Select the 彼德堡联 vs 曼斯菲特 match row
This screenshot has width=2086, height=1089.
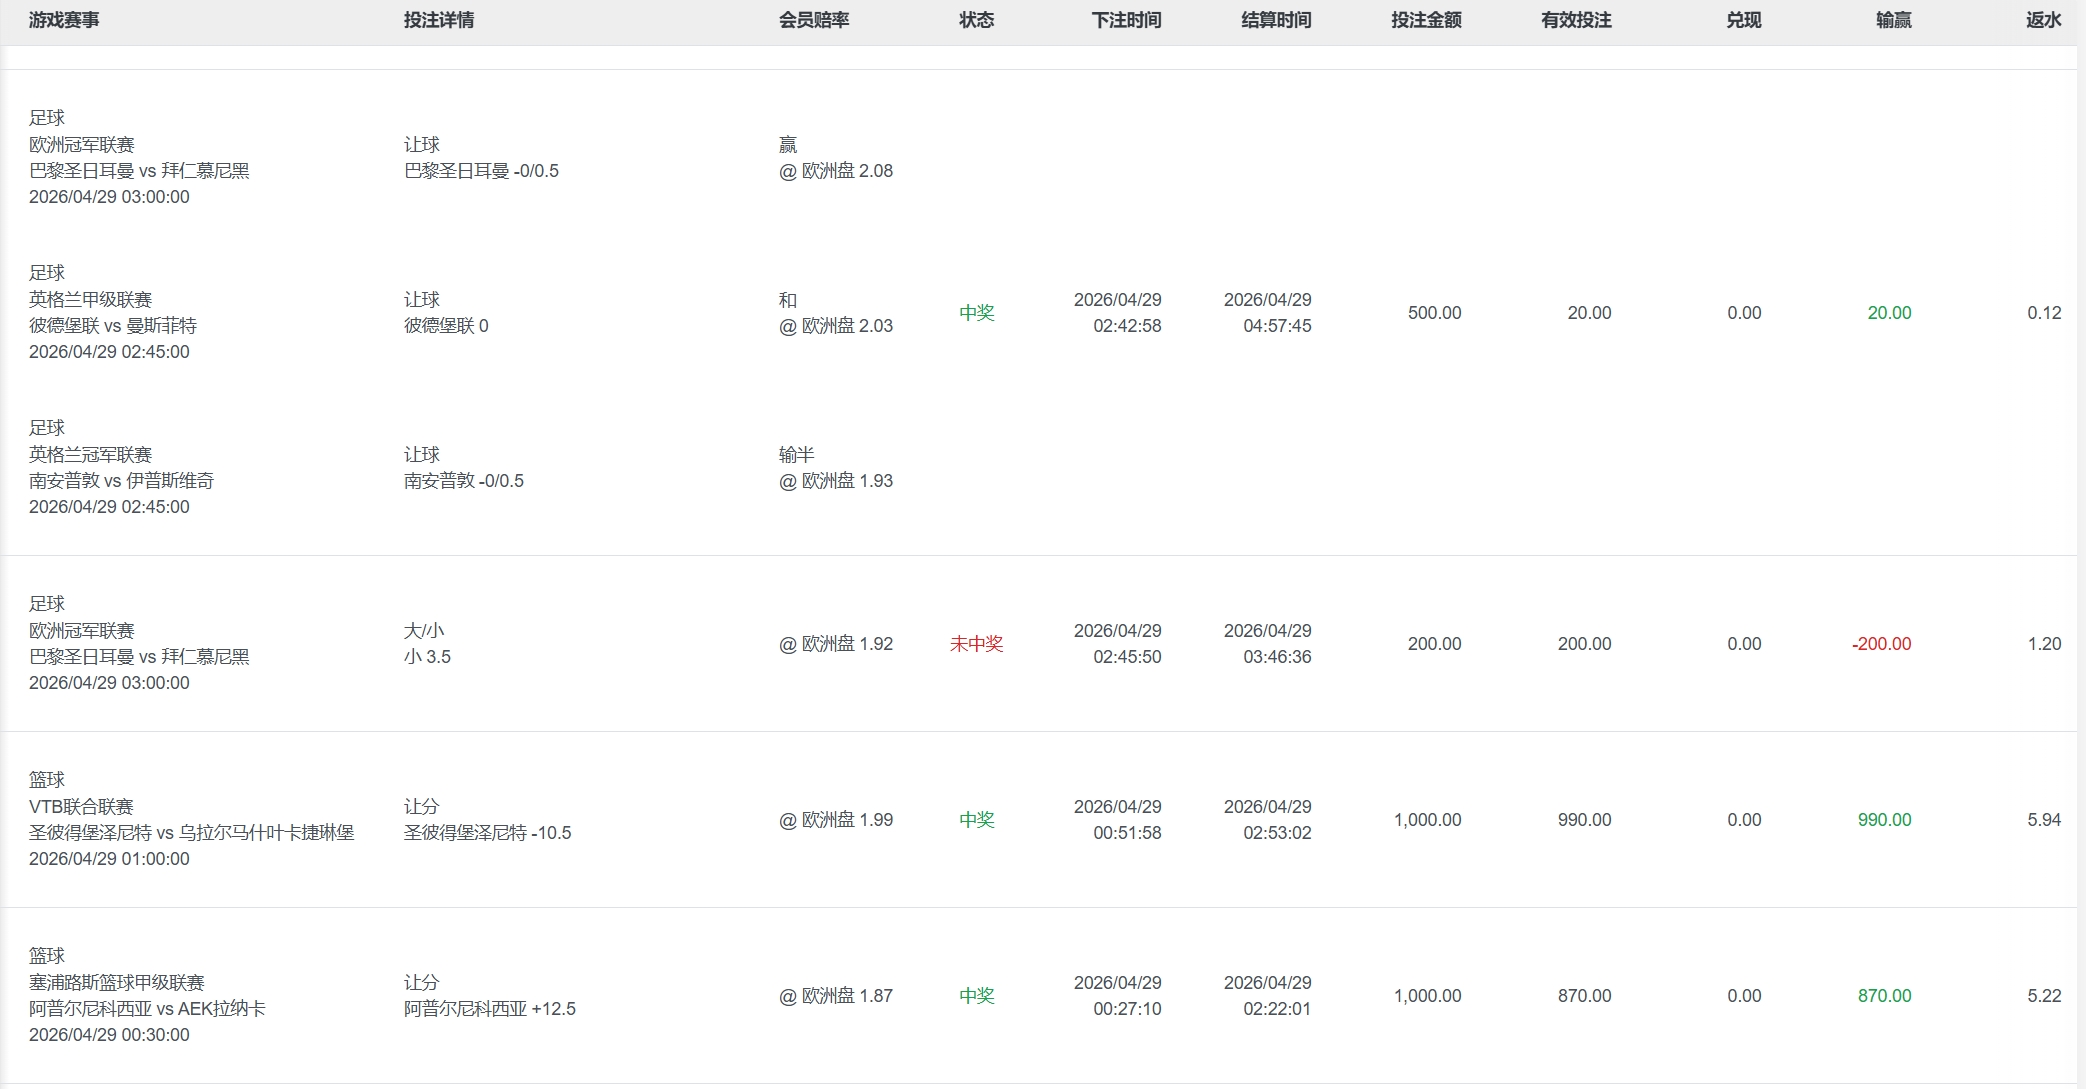(113, 326)
